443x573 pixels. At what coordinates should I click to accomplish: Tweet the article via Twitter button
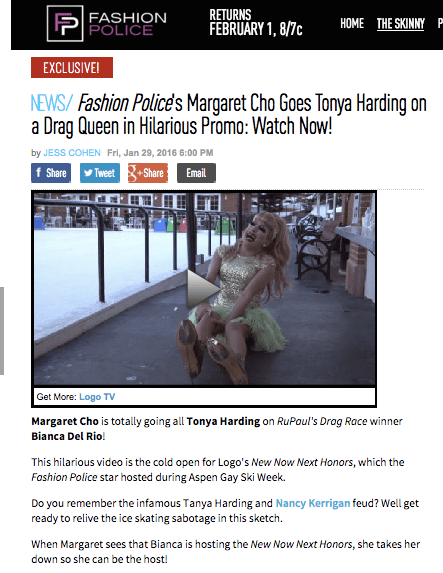[x=100, y=173]
